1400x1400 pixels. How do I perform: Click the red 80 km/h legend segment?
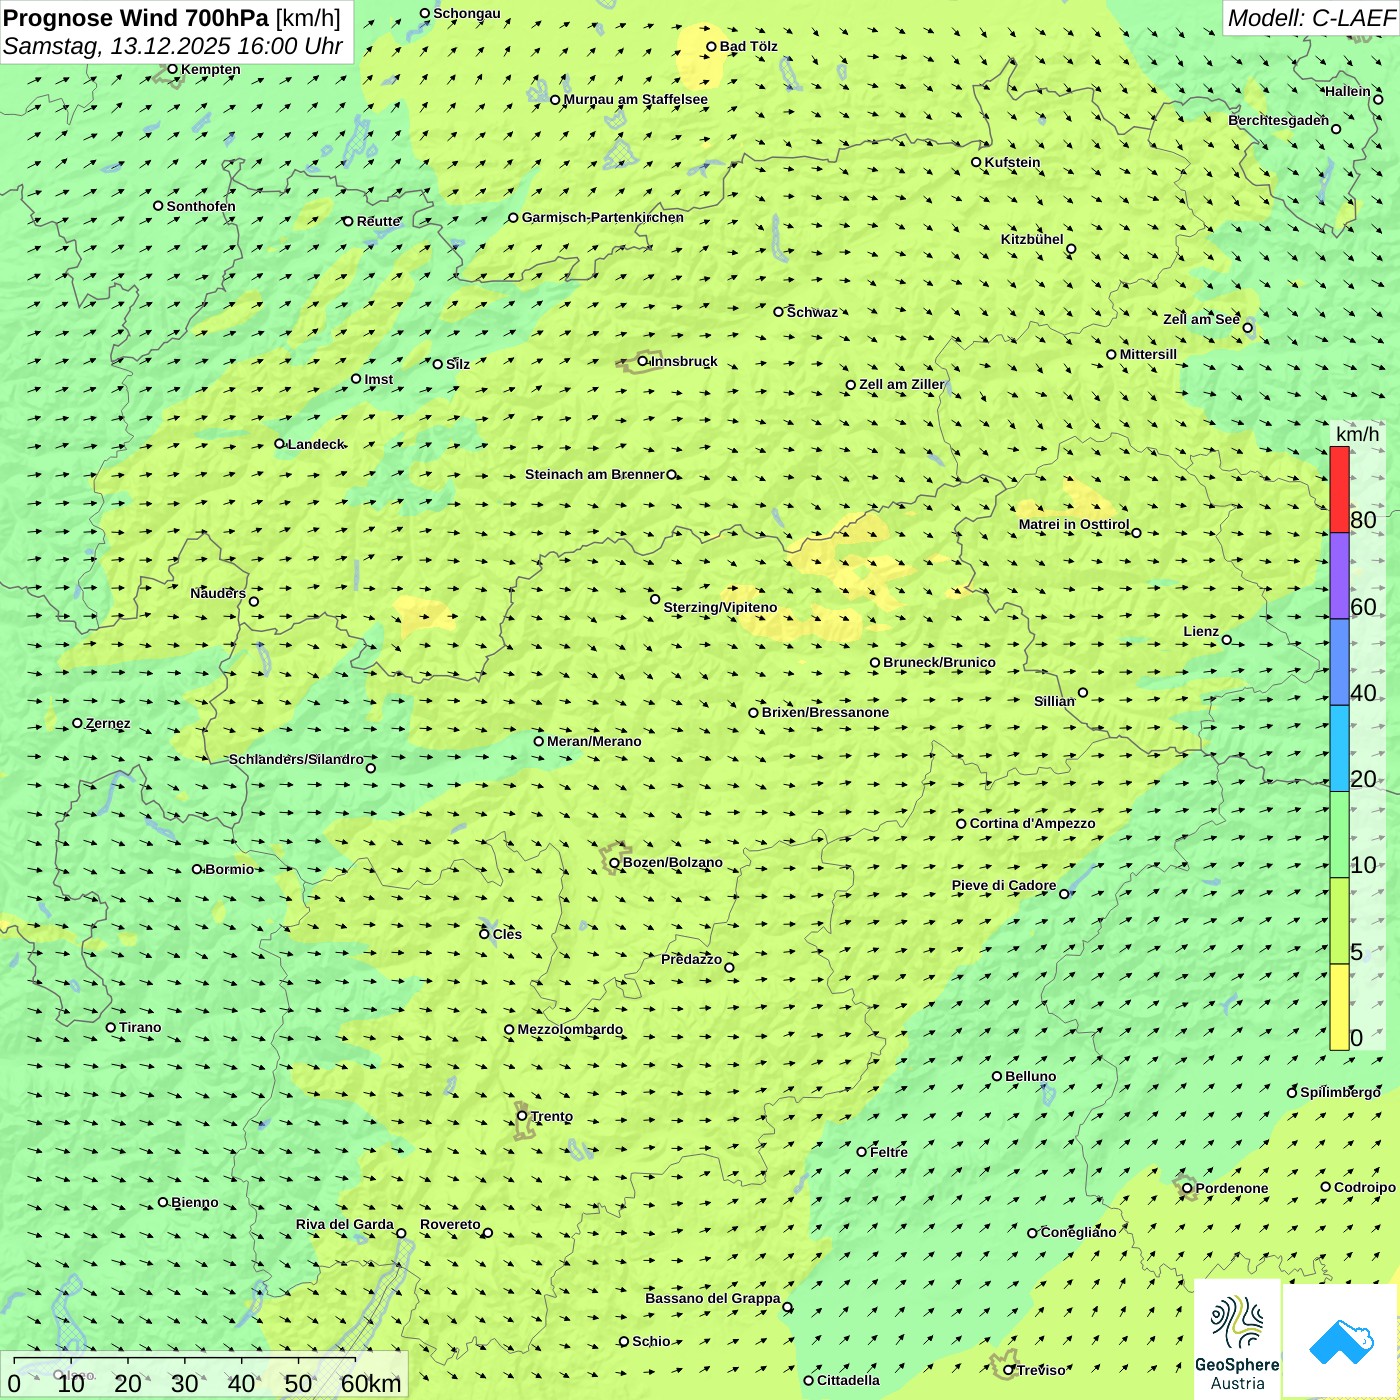(x=1339, y=490)
